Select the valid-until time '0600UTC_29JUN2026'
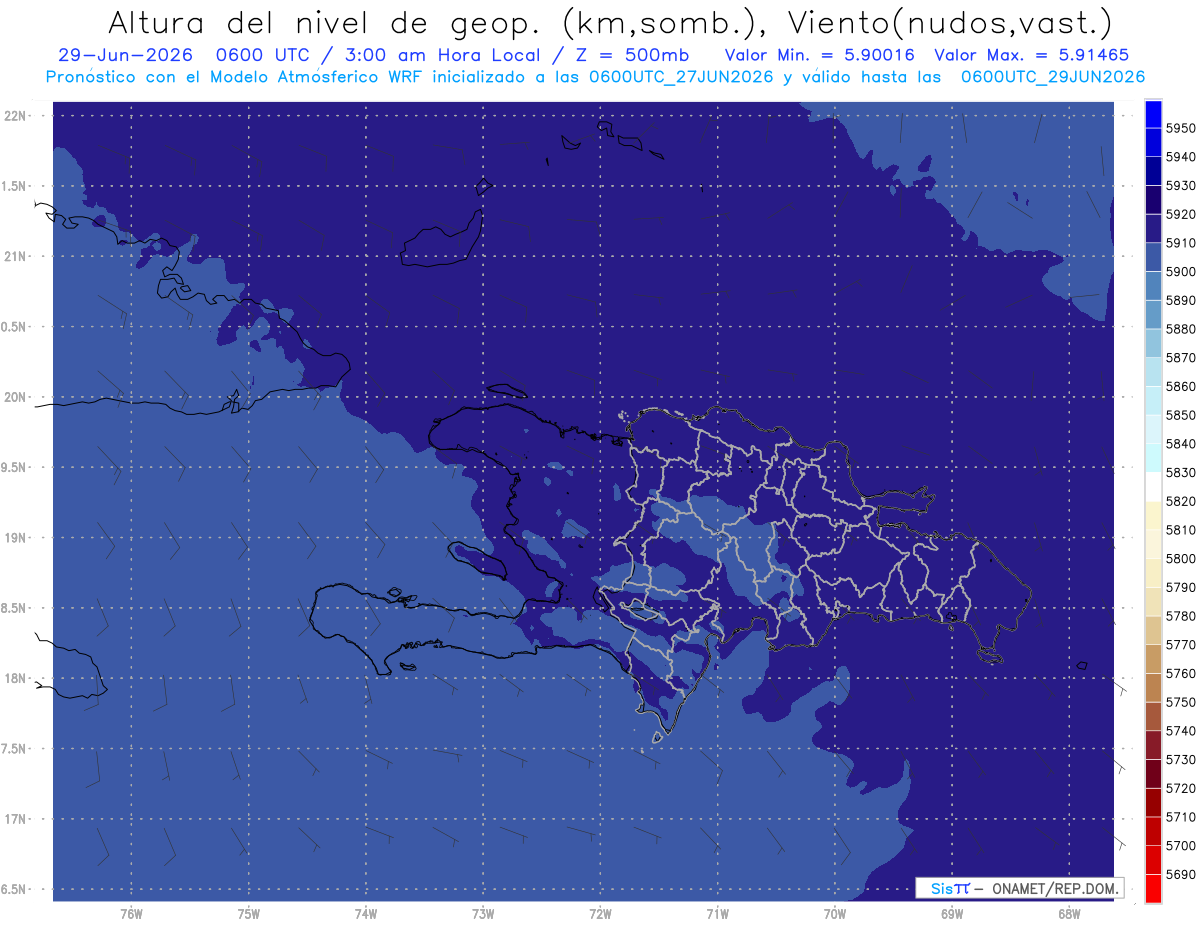Viewport: 1200px width, 927px height. pos(1053,77)
